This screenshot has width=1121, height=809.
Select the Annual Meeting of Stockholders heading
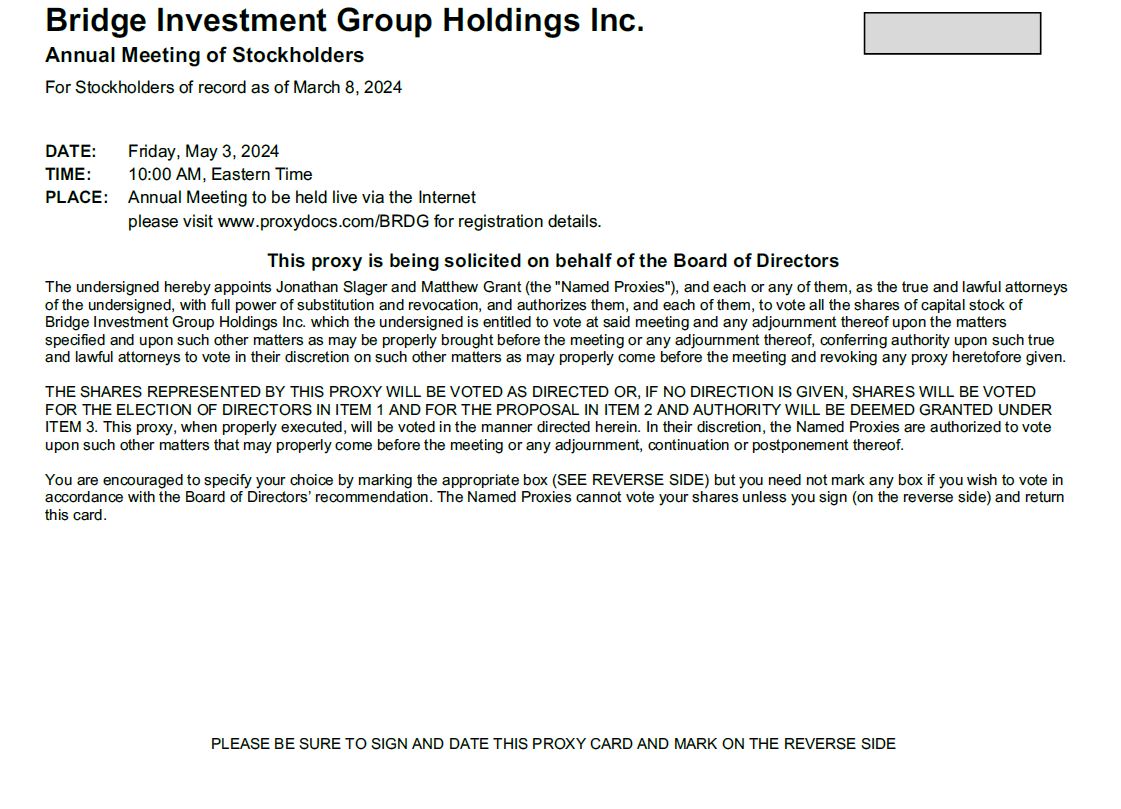(x=204, y=55)
